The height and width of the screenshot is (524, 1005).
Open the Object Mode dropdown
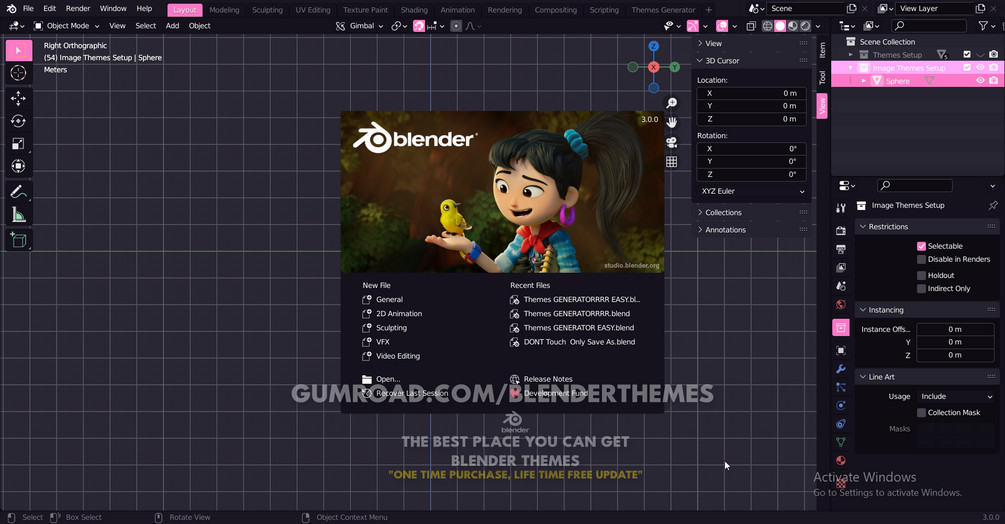pos(67,26)
